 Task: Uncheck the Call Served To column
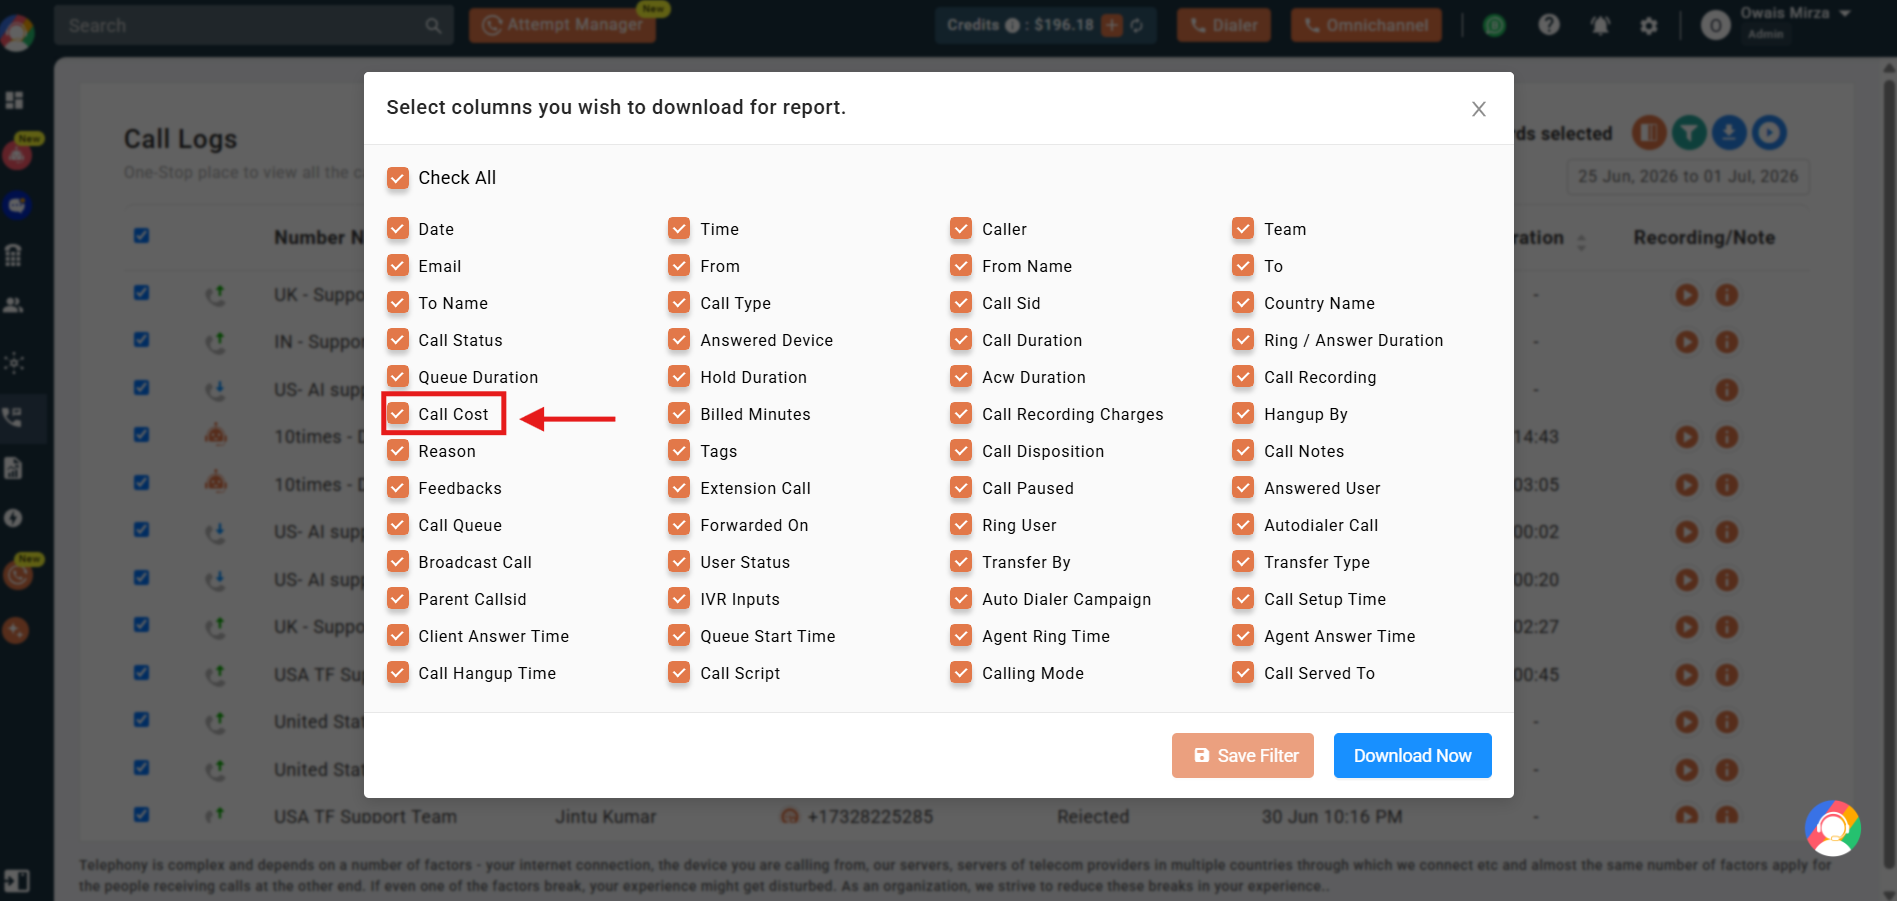click(x=1243, y=673)
